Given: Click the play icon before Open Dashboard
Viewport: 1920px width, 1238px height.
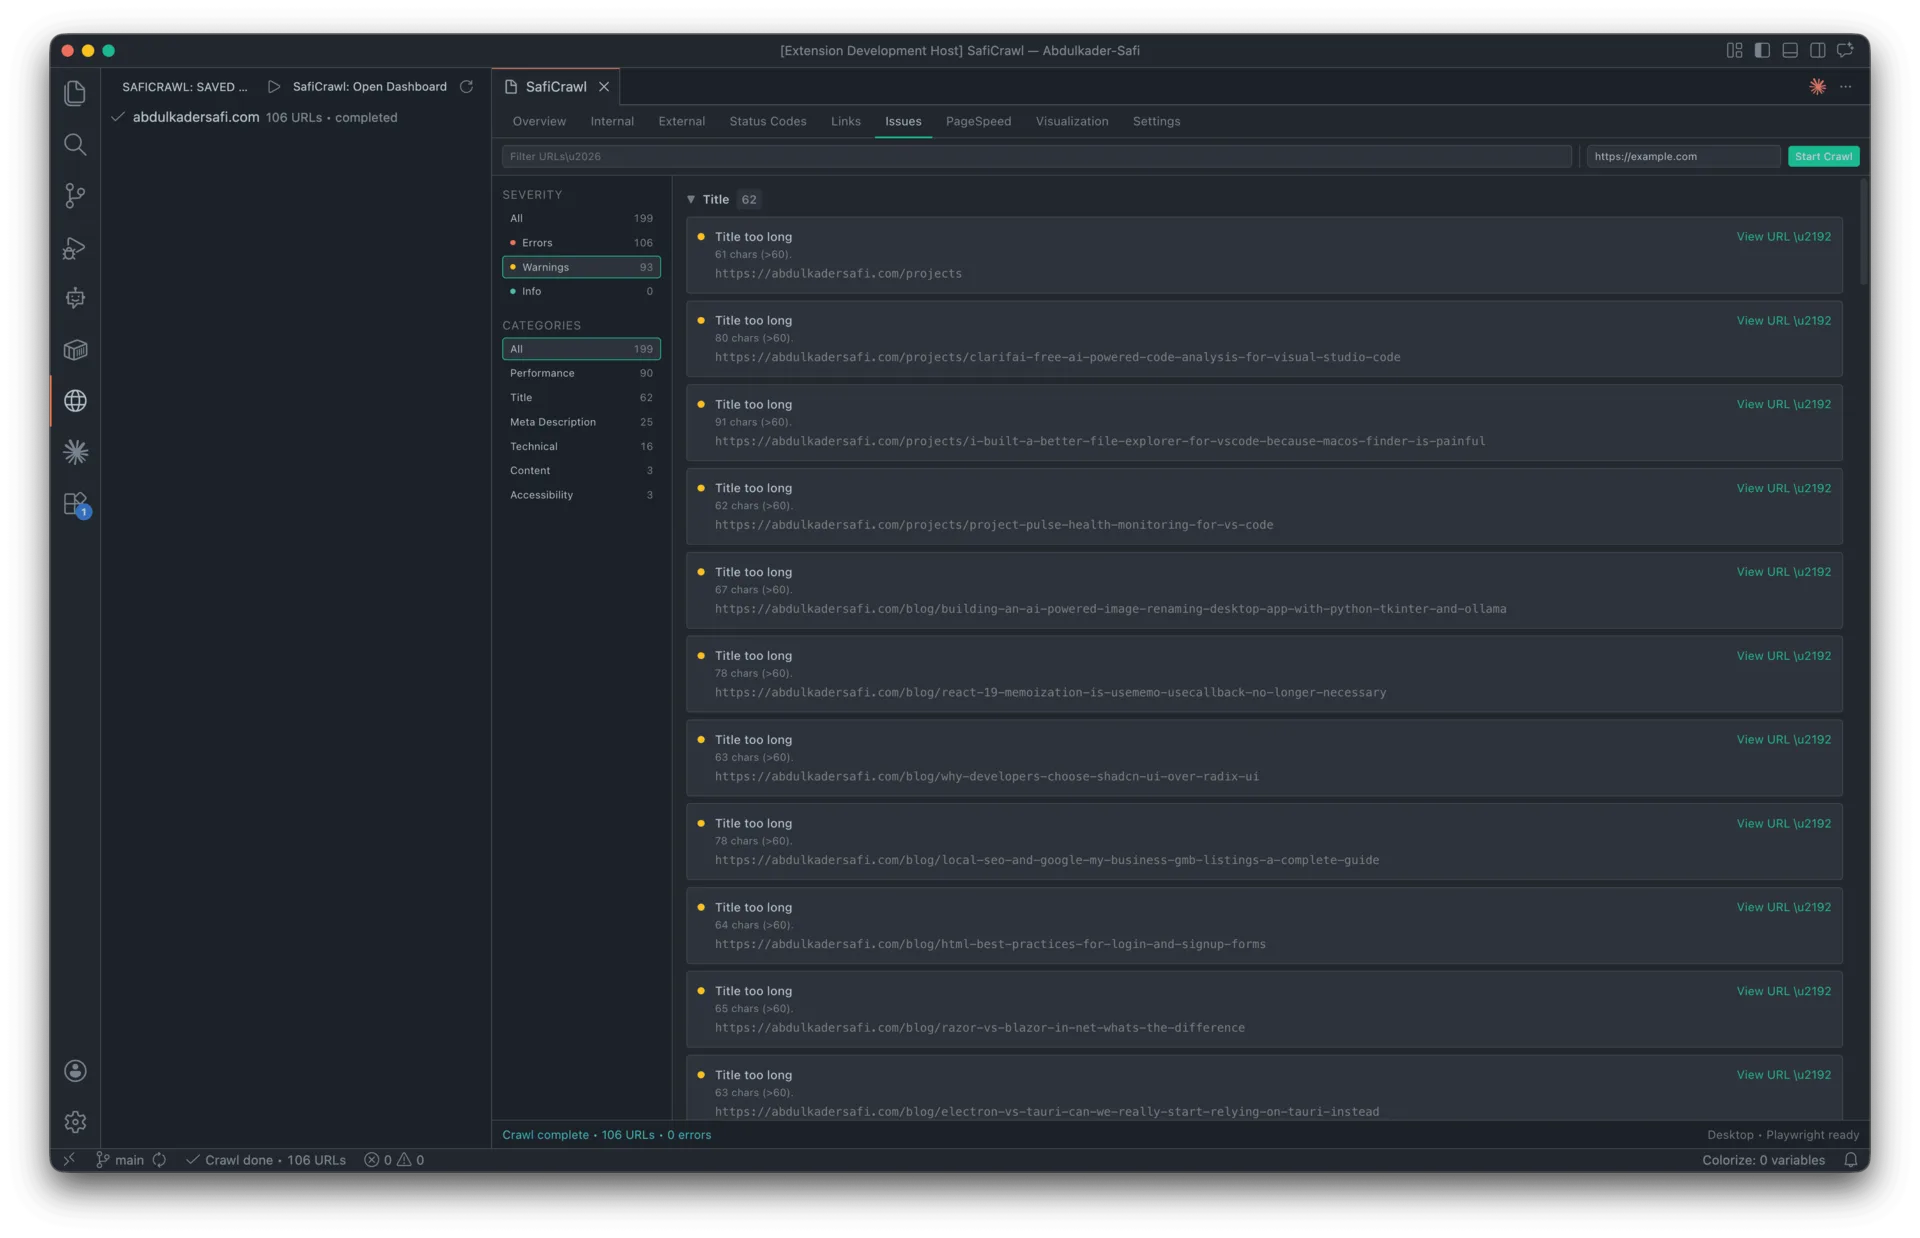Looking at the screenshot, I should pyautogui.click(x=273, y=87).
